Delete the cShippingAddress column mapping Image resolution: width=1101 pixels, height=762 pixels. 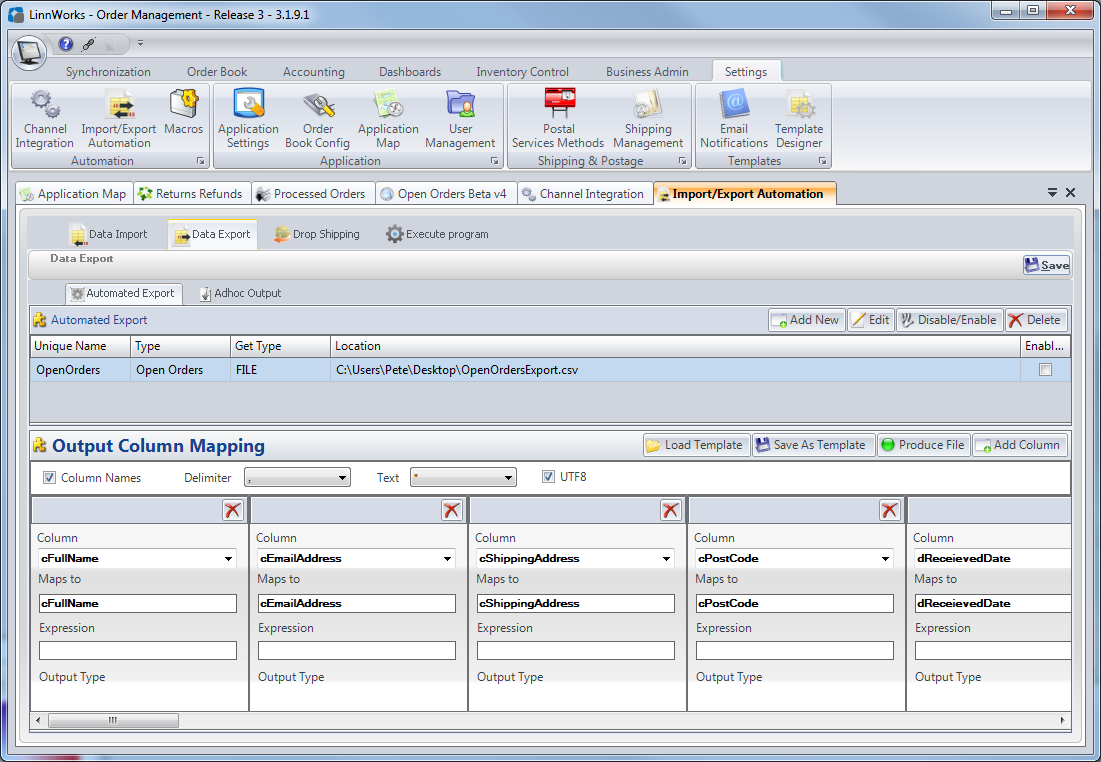tap(671, 510)
